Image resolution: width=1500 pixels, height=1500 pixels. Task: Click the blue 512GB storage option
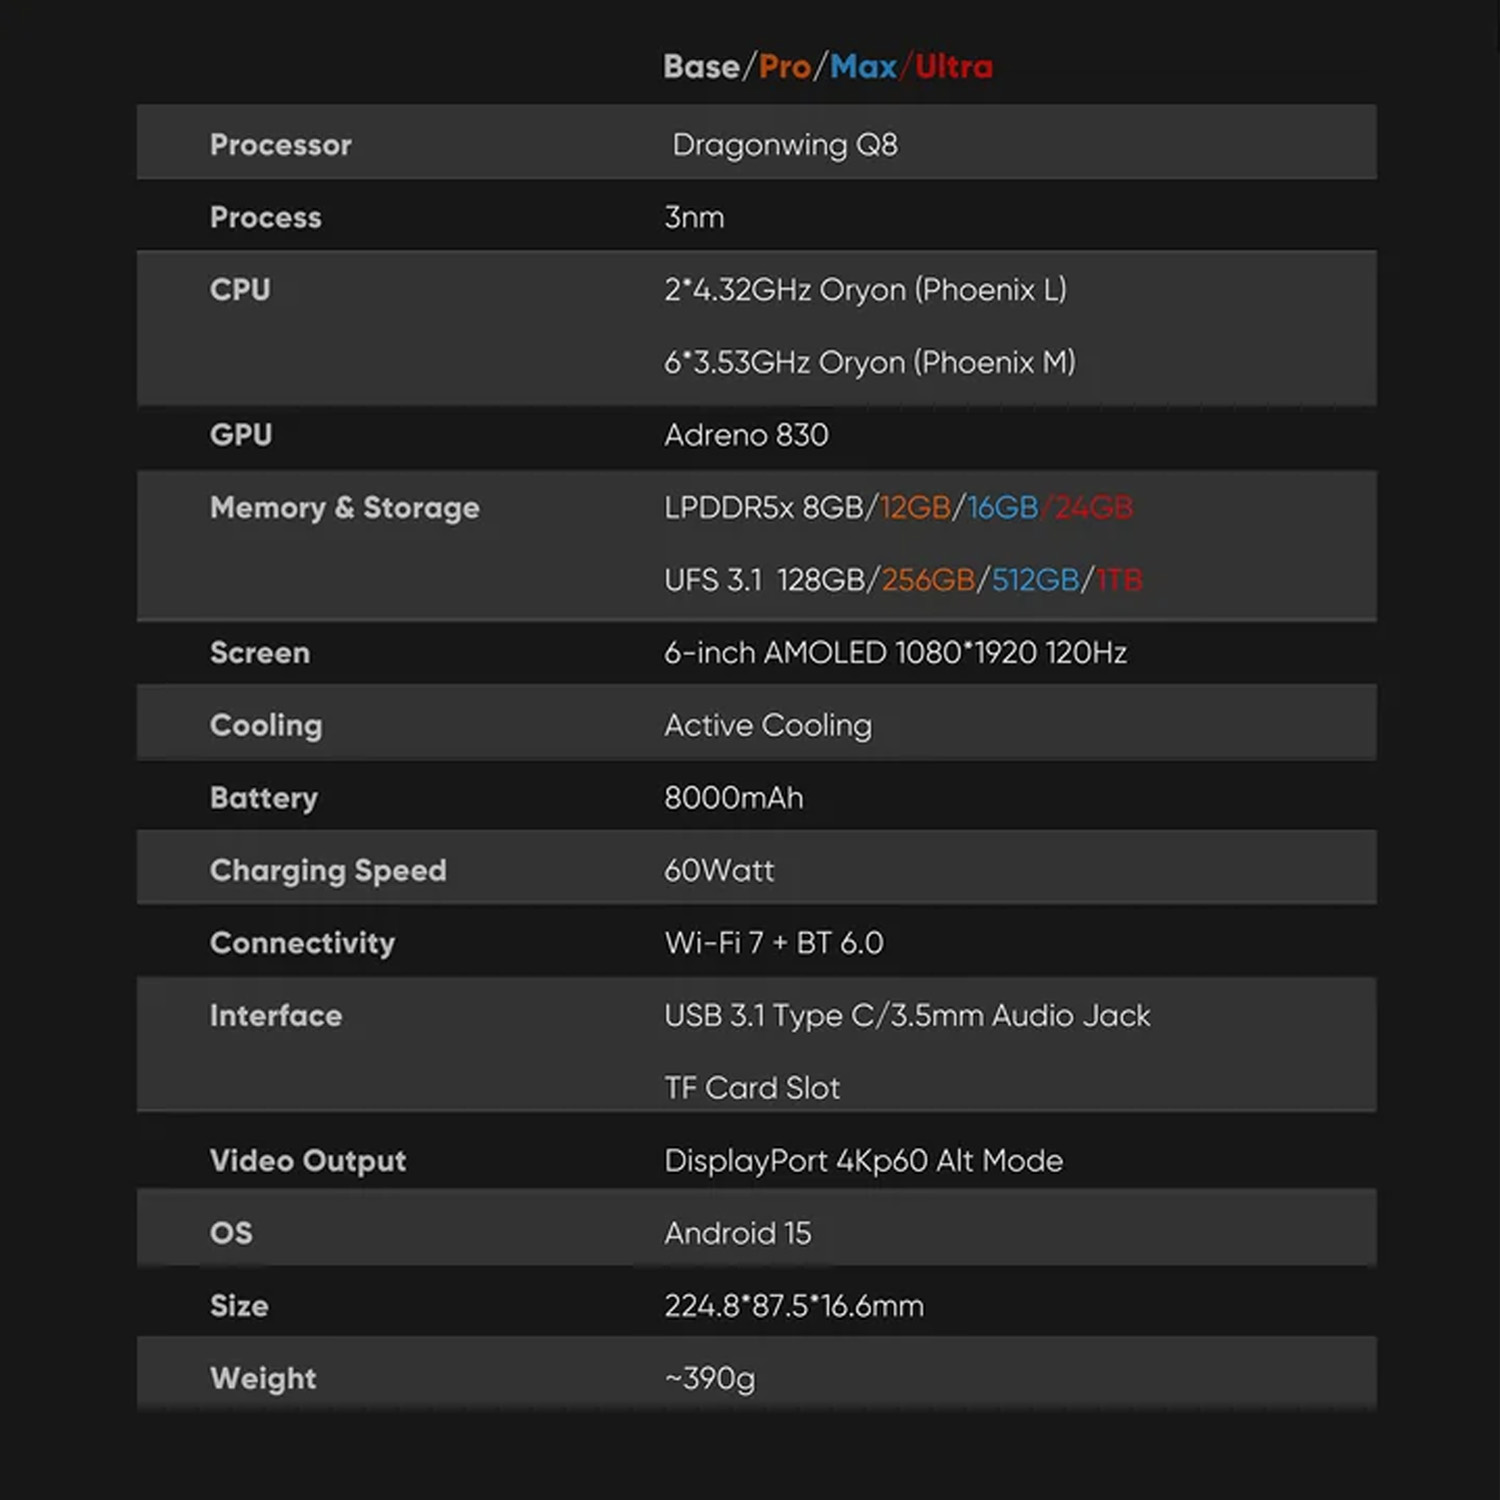(1035, 580)
